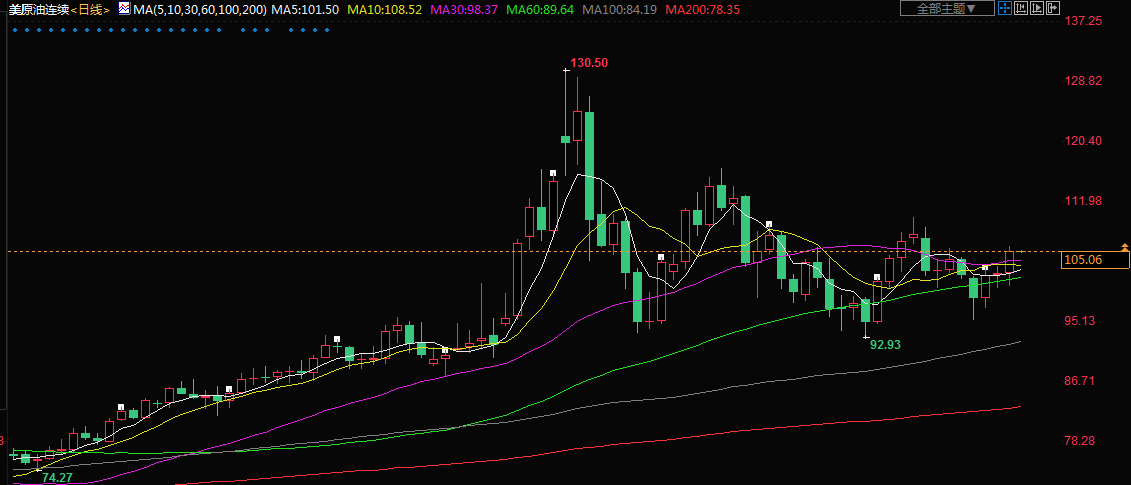Click the 74.27 low price label
This screenshot has height=485, width=1131.
point(57,478)
